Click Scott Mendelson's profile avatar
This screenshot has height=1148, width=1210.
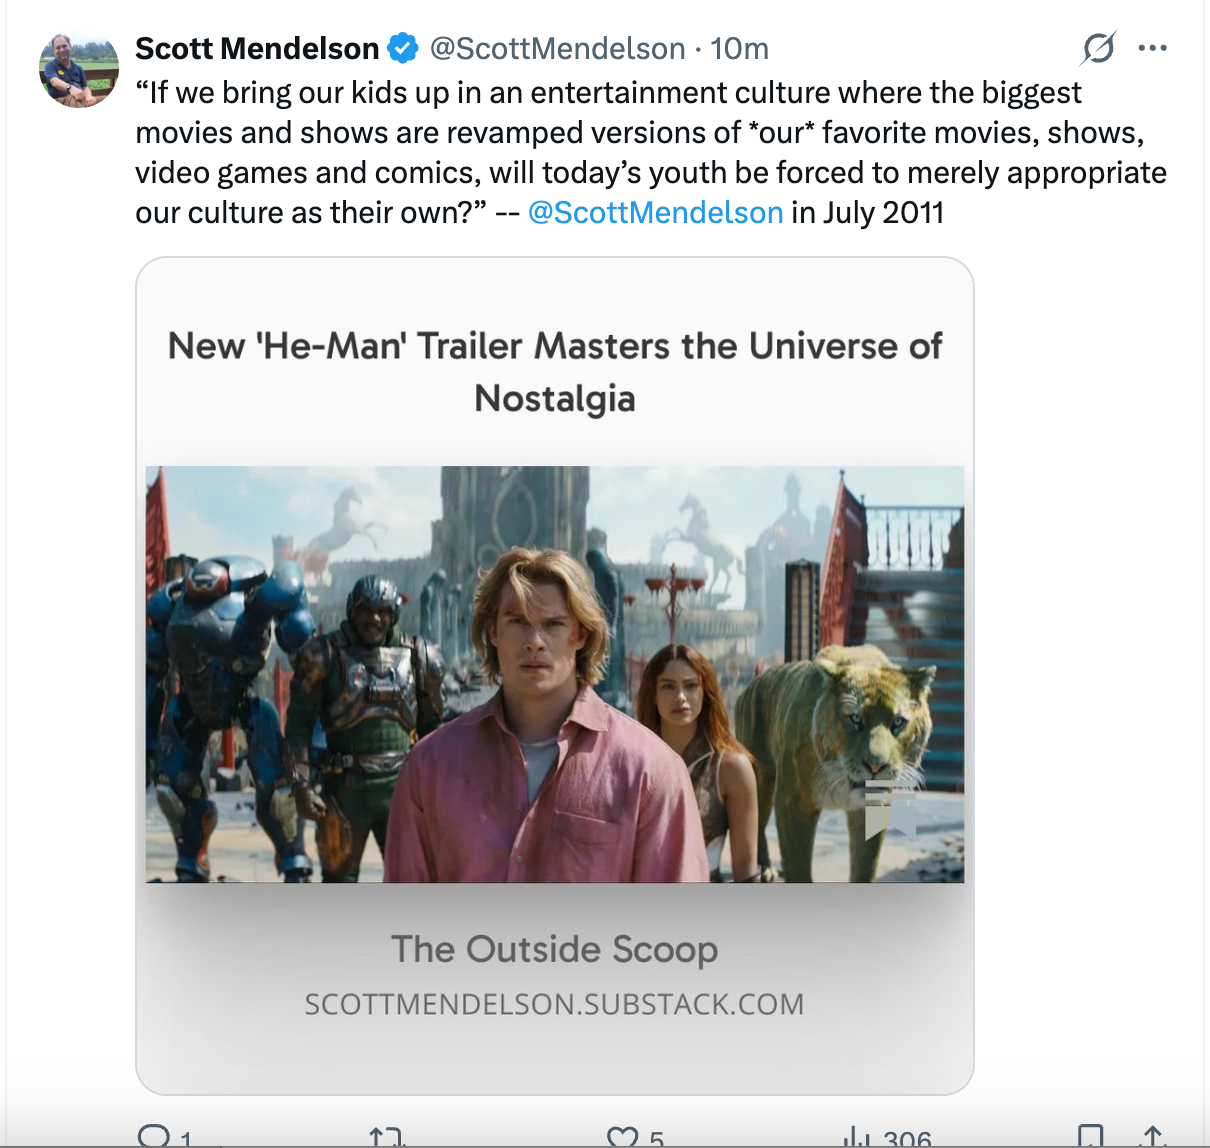(x=79, y=69)
